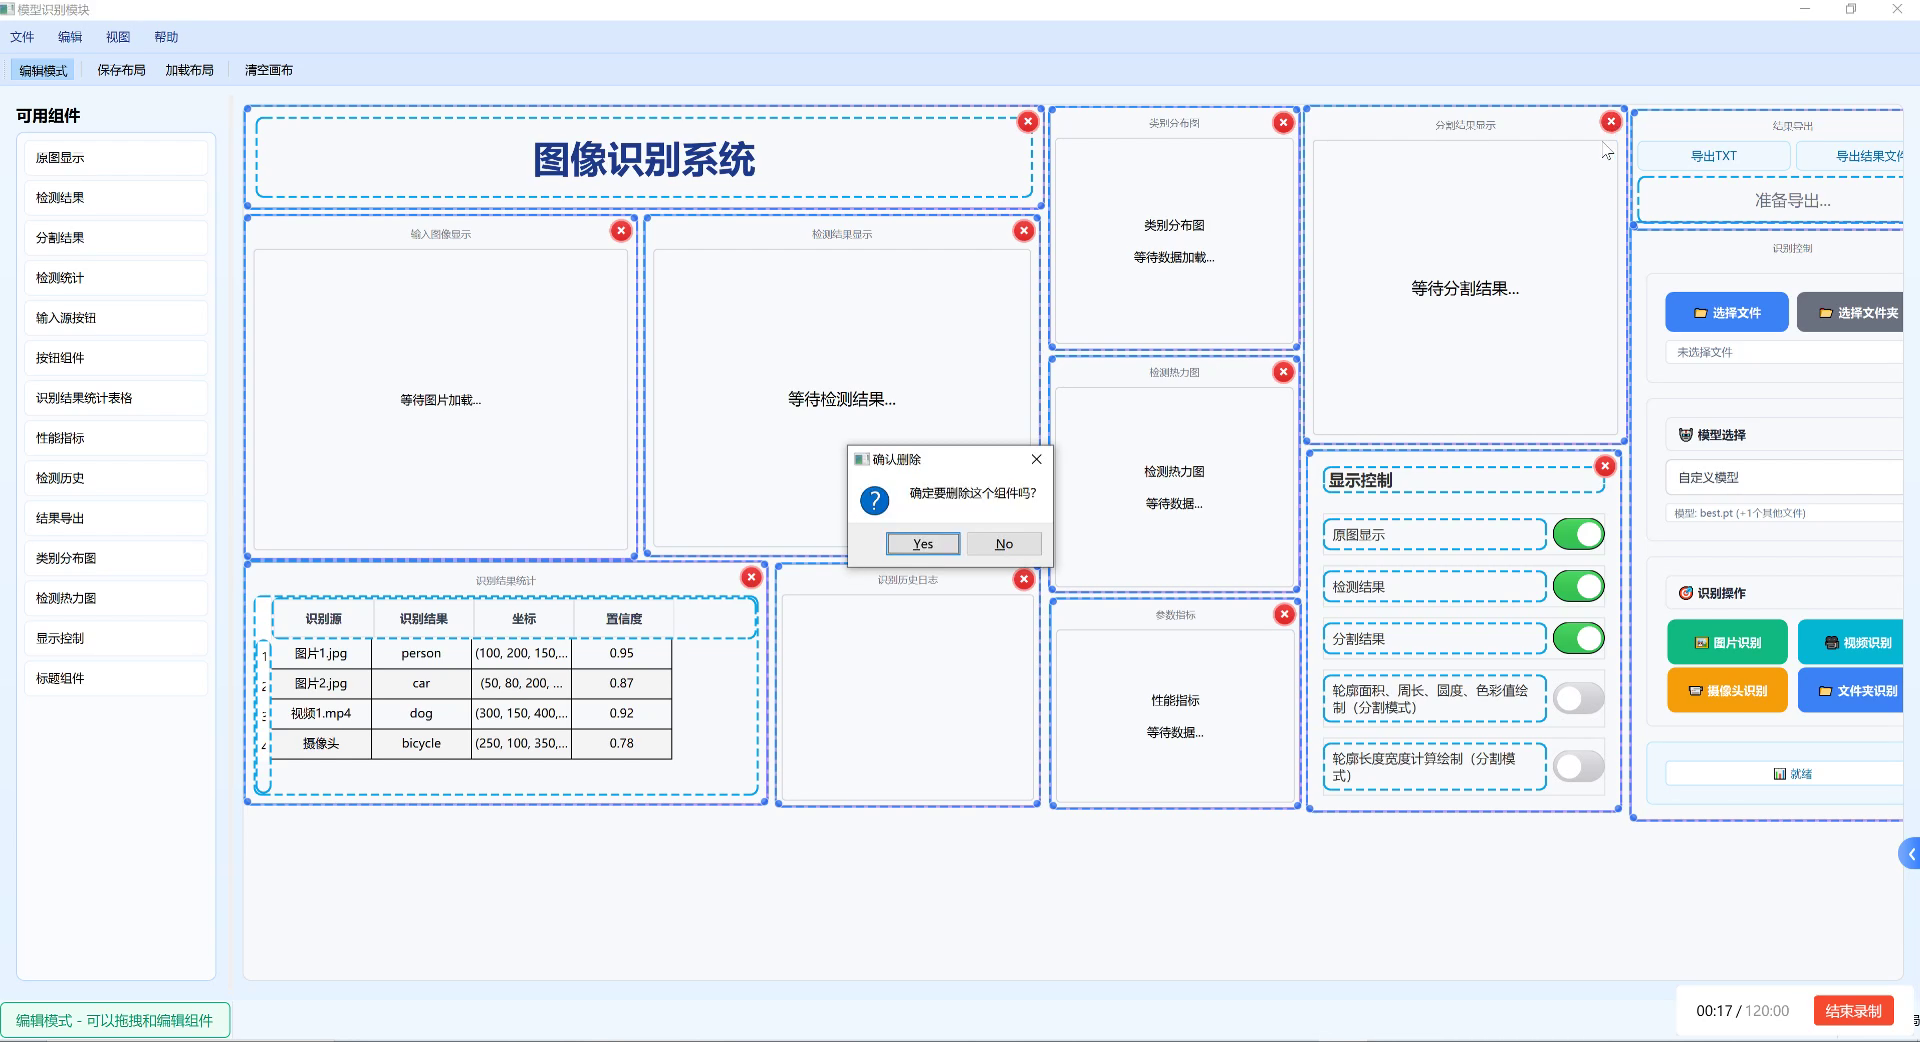Disable the 原图显示 toggle
The image size is (1920, 1042).
[1577, 534]
